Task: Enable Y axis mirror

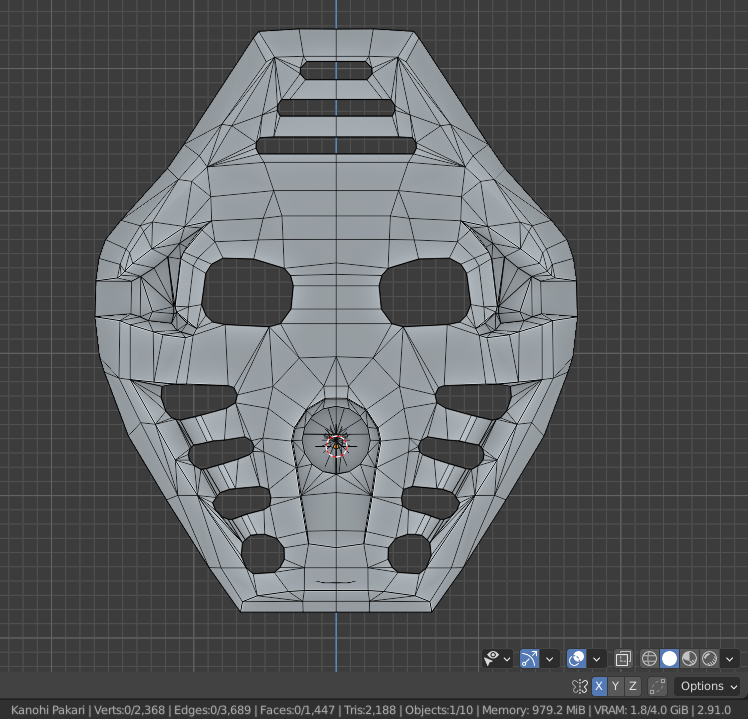Action: coord(615,686)
